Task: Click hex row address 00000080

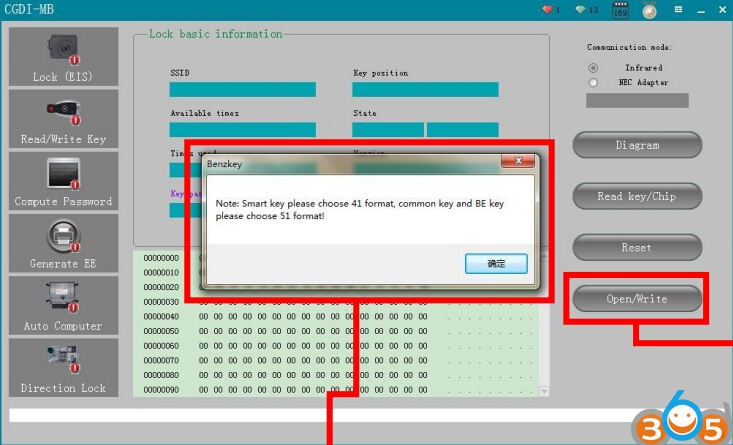Action: click(161, 375)
